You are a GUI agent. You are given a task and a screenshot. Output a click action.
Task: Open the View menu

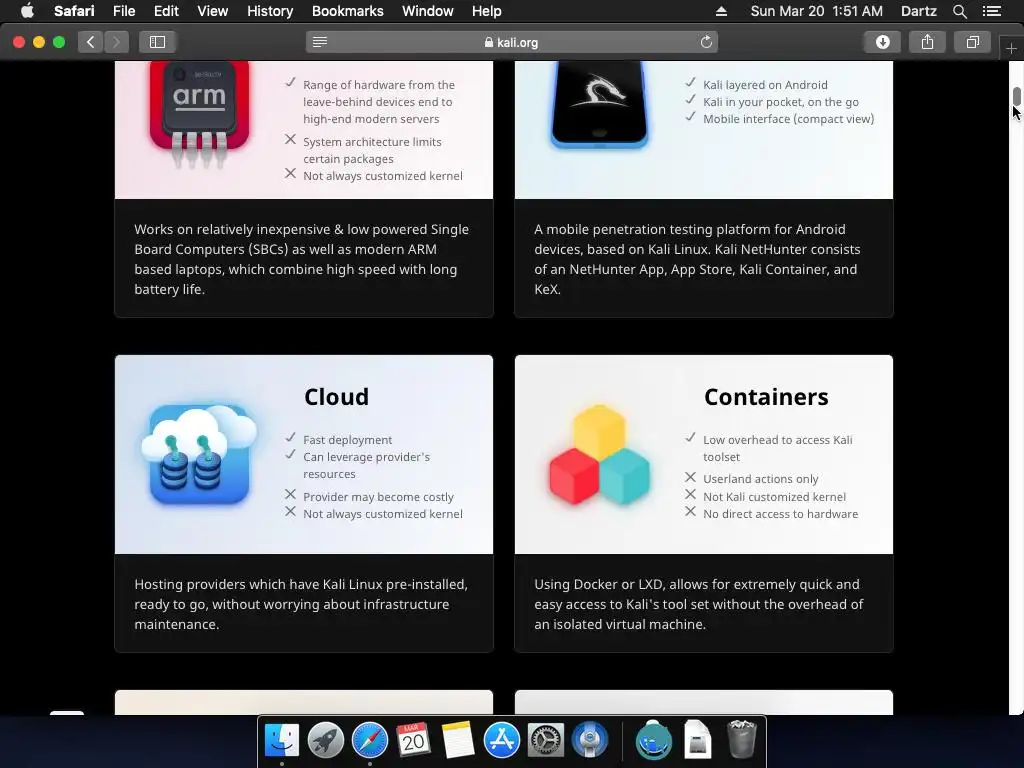click(x=213, y=11)
